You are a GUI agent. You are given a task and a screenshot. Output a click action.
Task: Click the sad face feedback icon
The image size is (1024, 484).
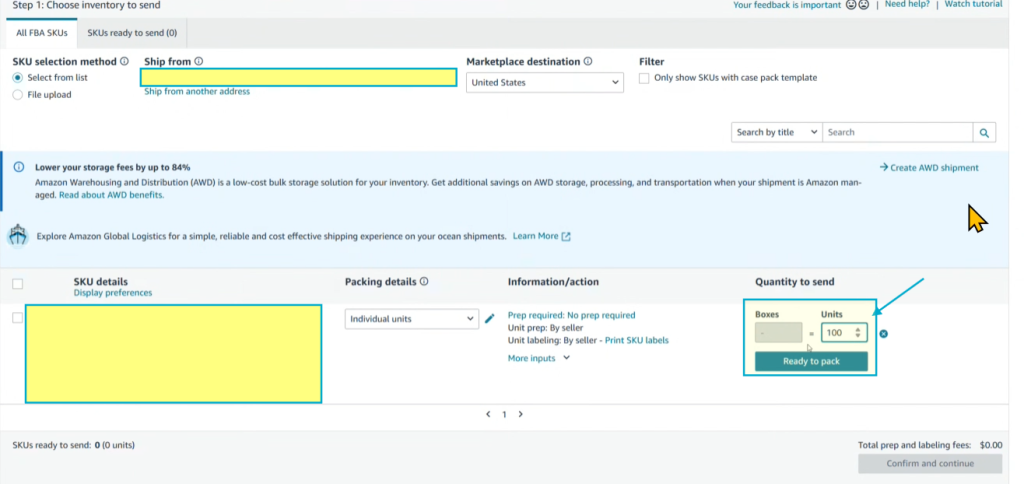pyautogui.click(x=863, y=5)
